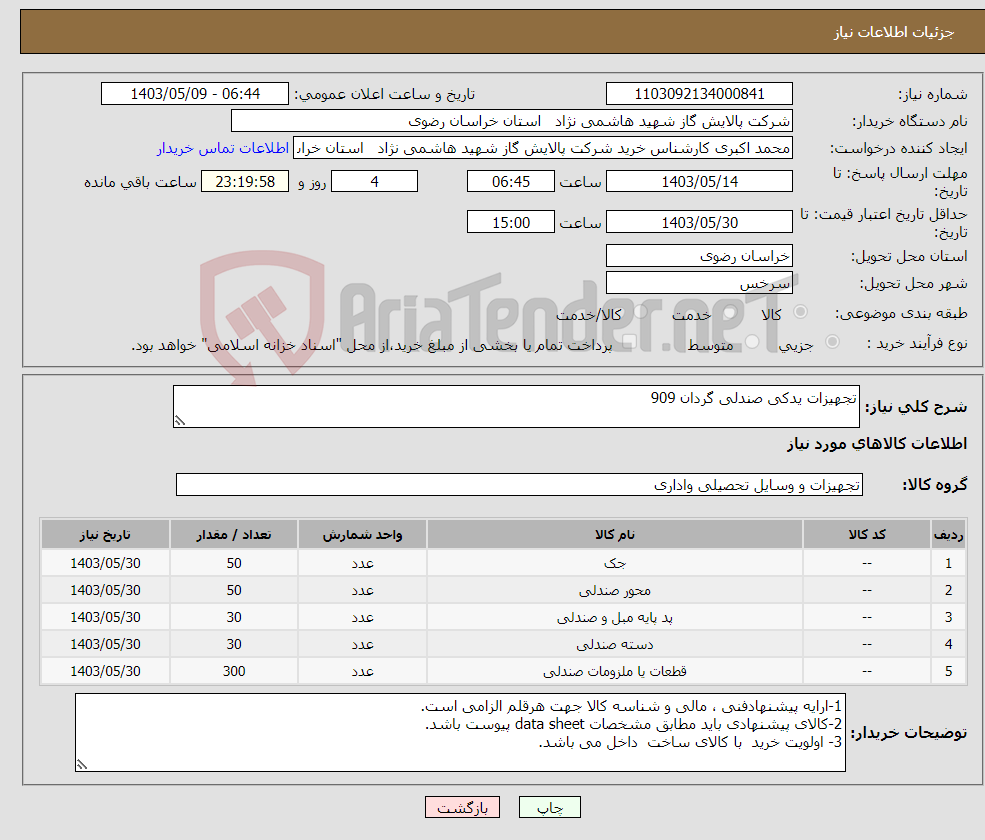Click the item name پد پایه مبل و صندلی

coord(614,618)
